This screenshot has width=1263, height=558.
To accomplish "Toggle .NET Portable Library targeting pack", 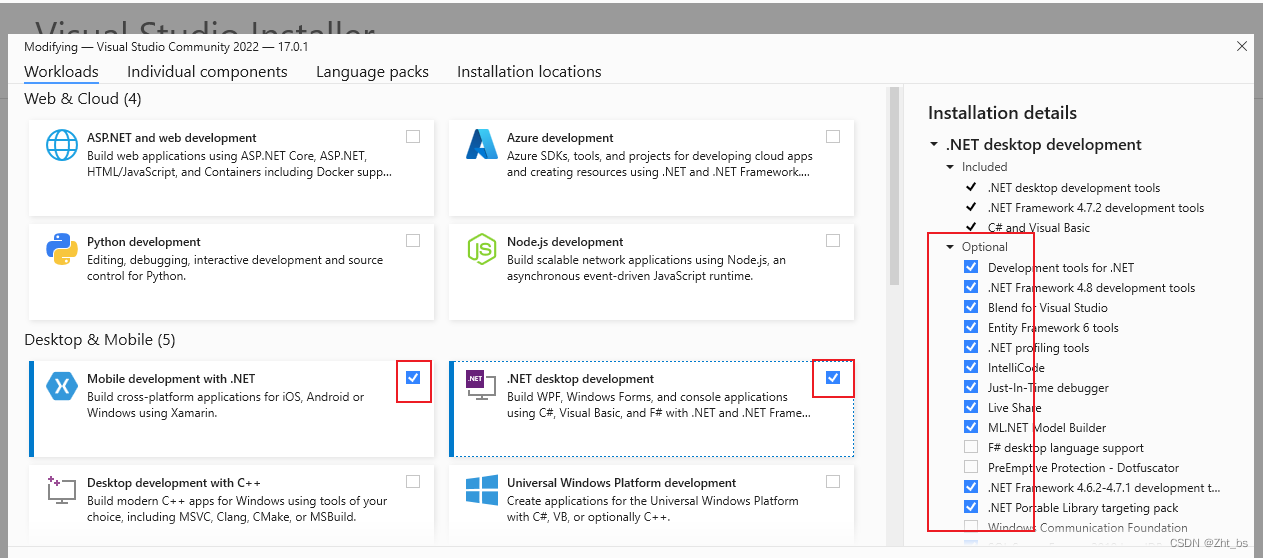I will point(971,507).
